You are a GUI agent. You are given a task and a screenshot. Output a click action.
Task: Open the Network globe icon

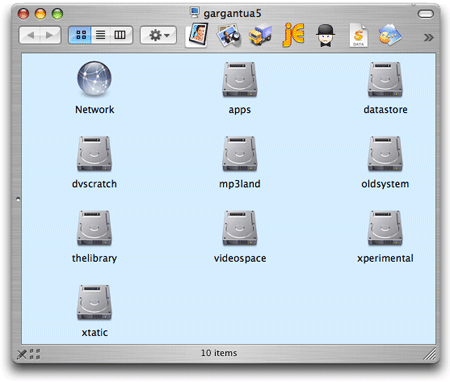pos(94,79)
